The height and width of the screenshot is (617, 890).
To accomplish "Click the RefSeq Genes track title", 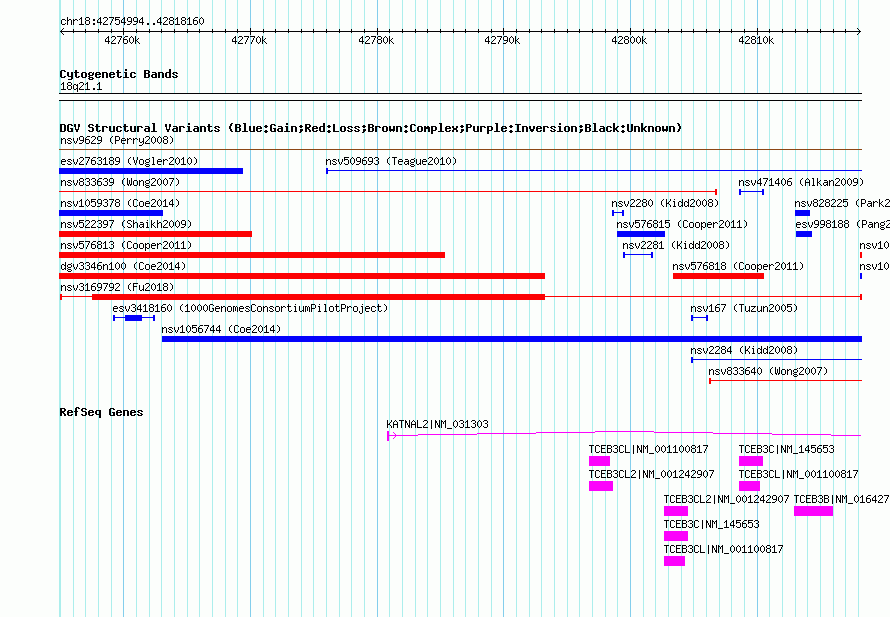I will click(101, 412).
